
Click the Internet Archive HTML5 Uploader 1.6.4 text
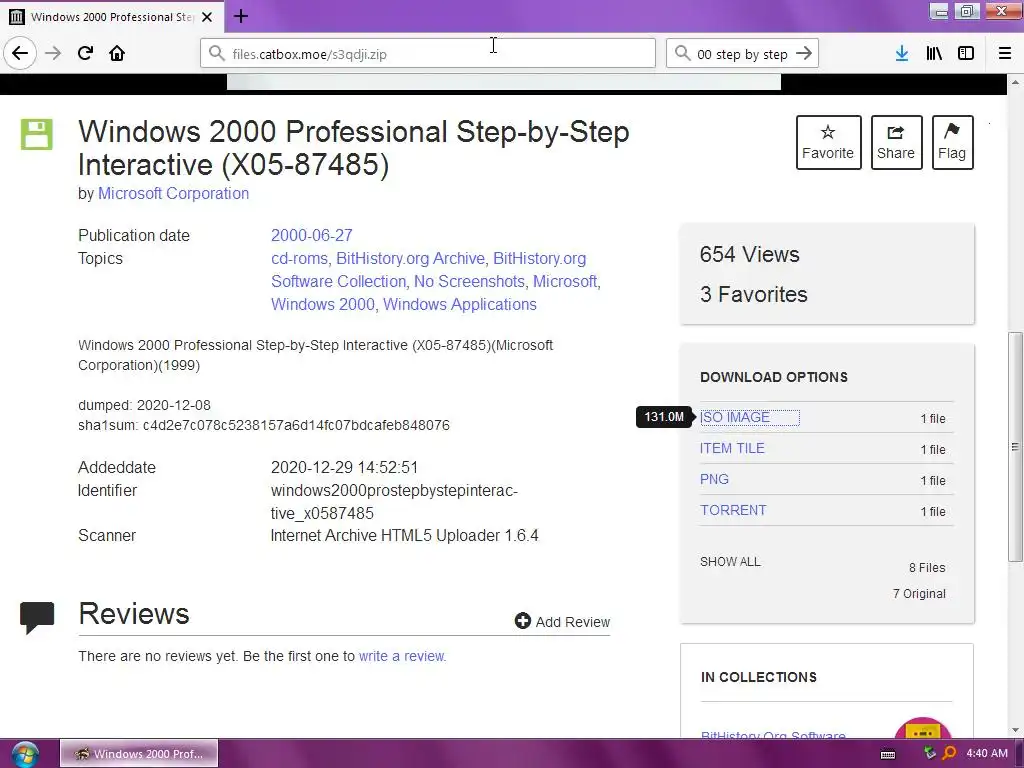coord(405,536)
